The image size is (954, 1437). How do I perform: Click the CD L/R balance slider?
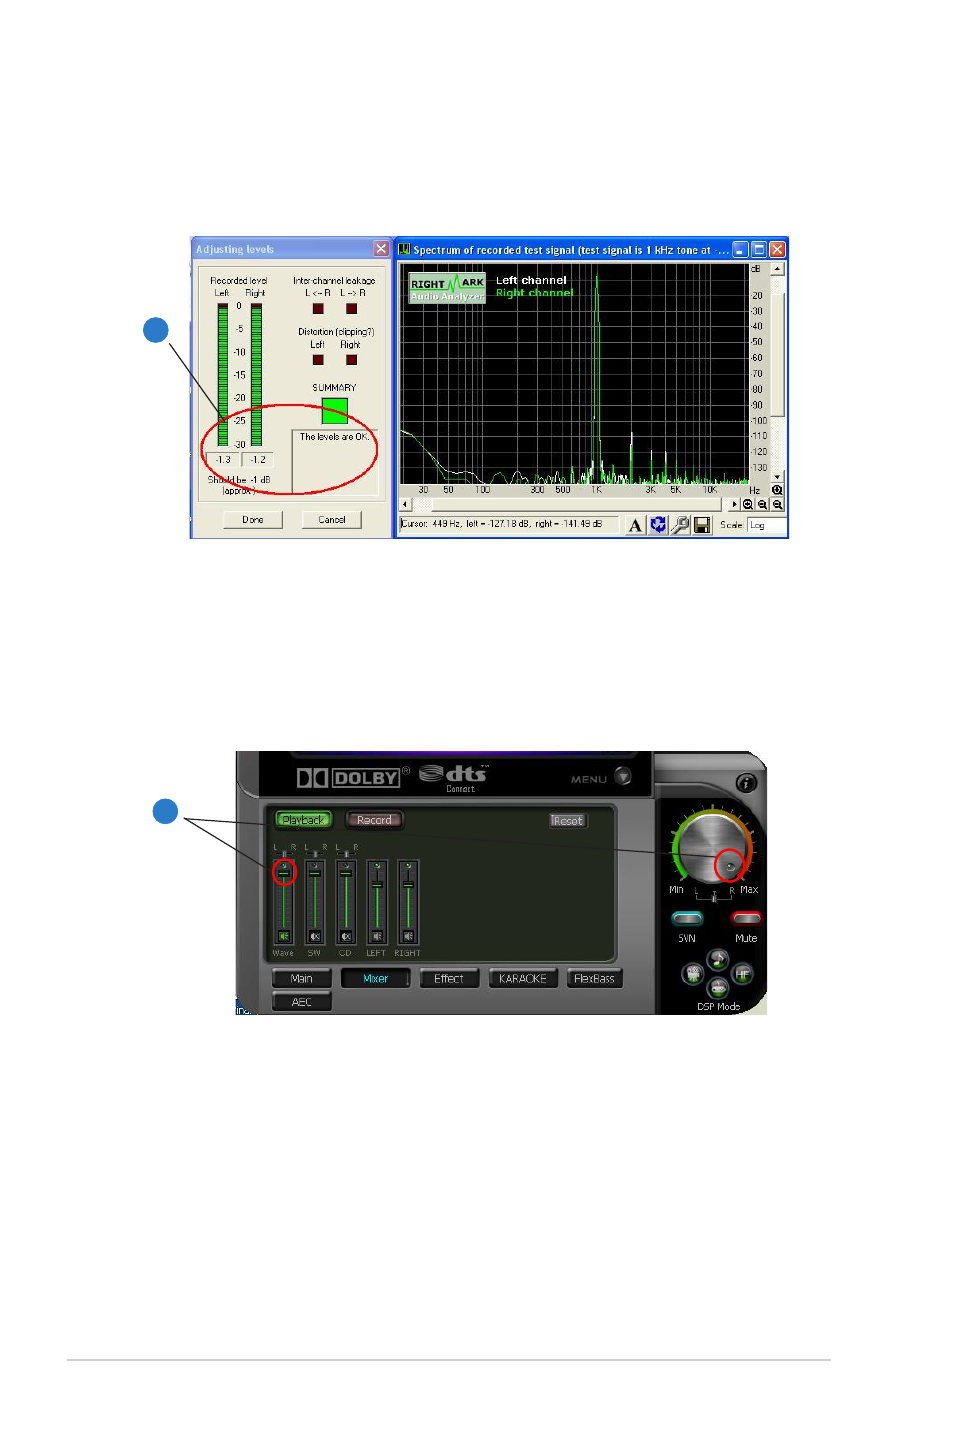coord(346,853)
